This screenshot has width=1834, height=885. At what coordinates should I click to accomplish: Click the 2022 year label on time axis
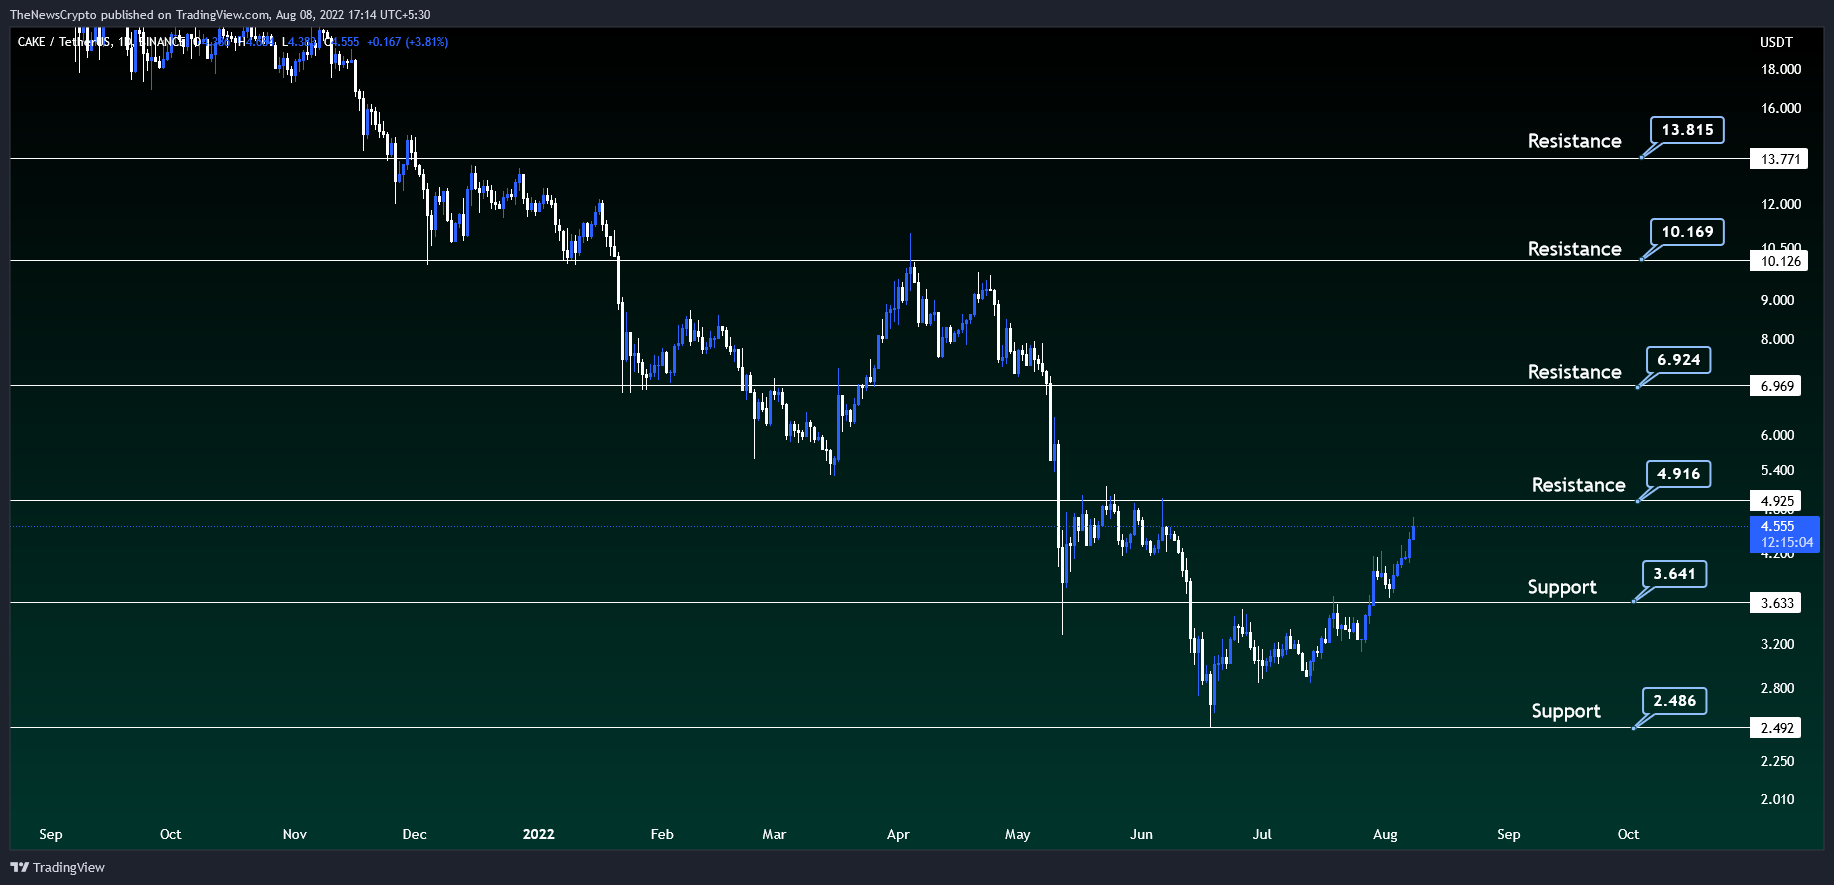coord(538,834)
